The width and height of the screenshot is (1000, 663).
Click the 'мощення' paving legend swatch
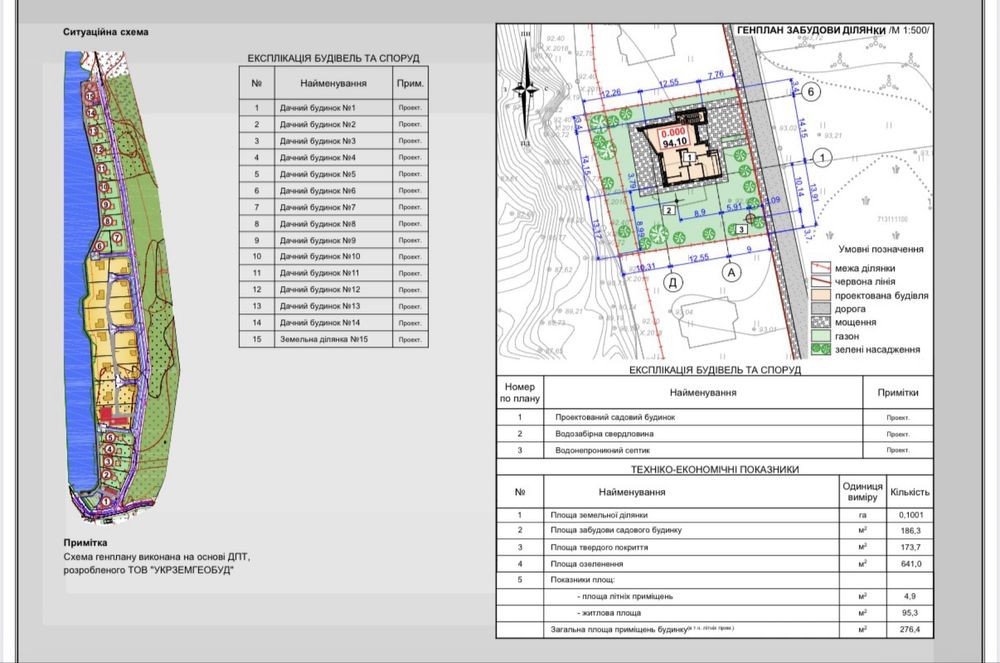tap(820, 323)
